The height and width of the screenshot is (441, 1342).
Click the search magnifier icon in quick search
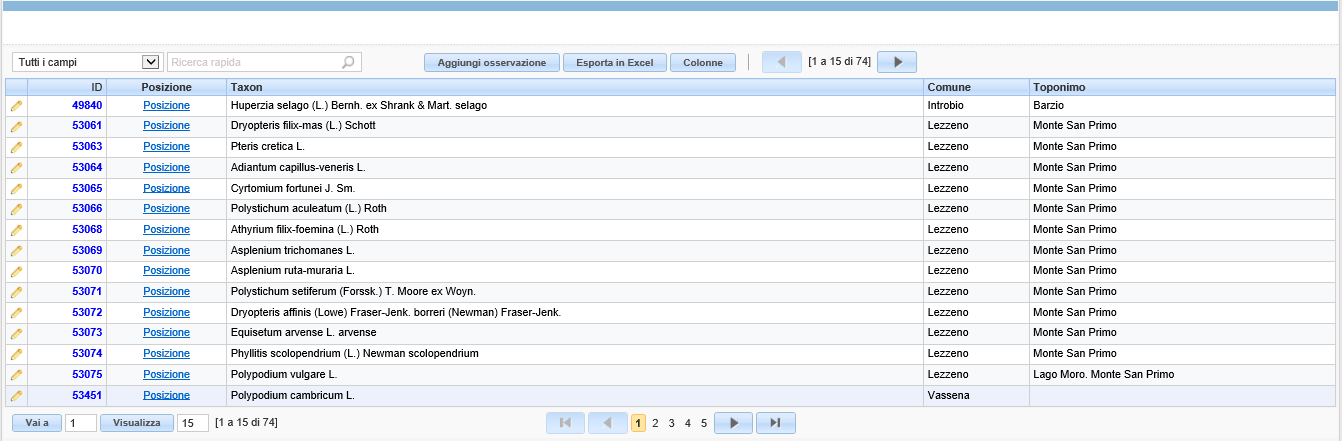coord(348,62)
